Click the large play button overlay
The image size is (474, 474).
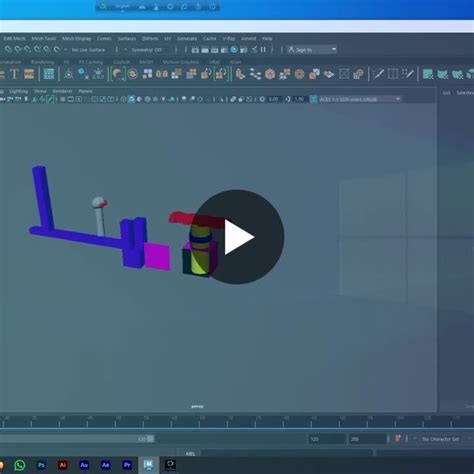pos(237,237)
